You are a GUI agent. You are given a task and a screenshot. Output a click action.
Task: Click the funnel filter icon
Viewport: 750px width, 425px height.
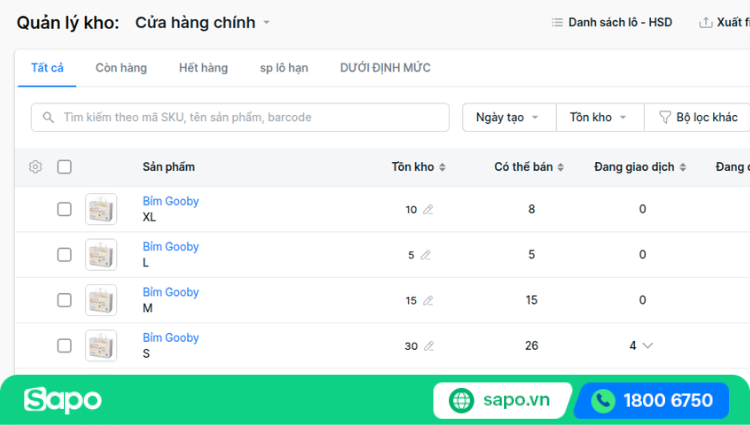point(665,117)
